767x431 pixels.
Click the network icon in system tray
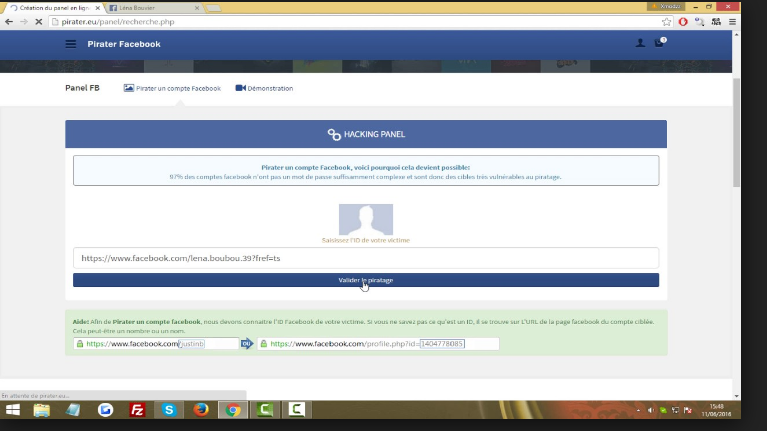tap(675, 410)
